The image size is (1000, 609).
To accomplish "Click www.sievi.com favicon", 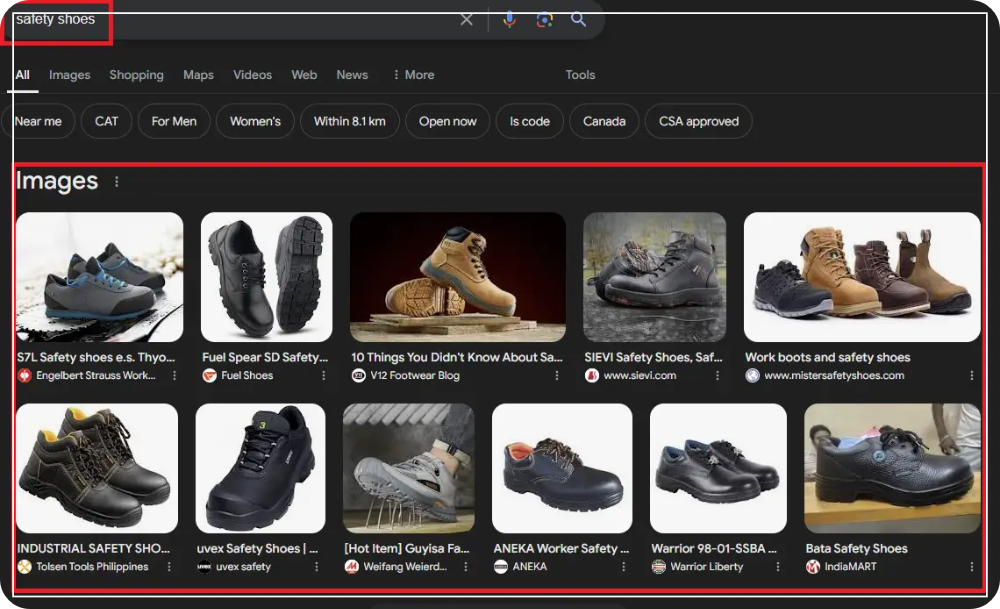I will point(592,376).
